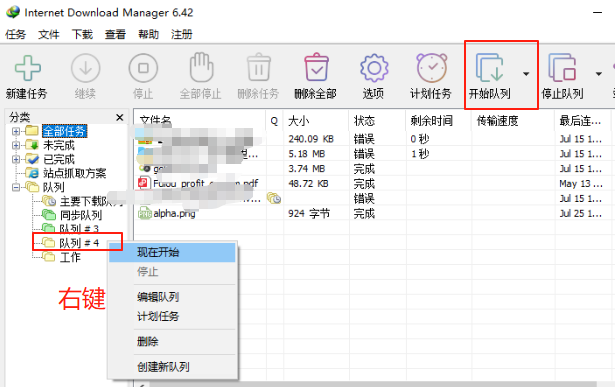Select 队列 # 4 item

(x=79, y=243)
